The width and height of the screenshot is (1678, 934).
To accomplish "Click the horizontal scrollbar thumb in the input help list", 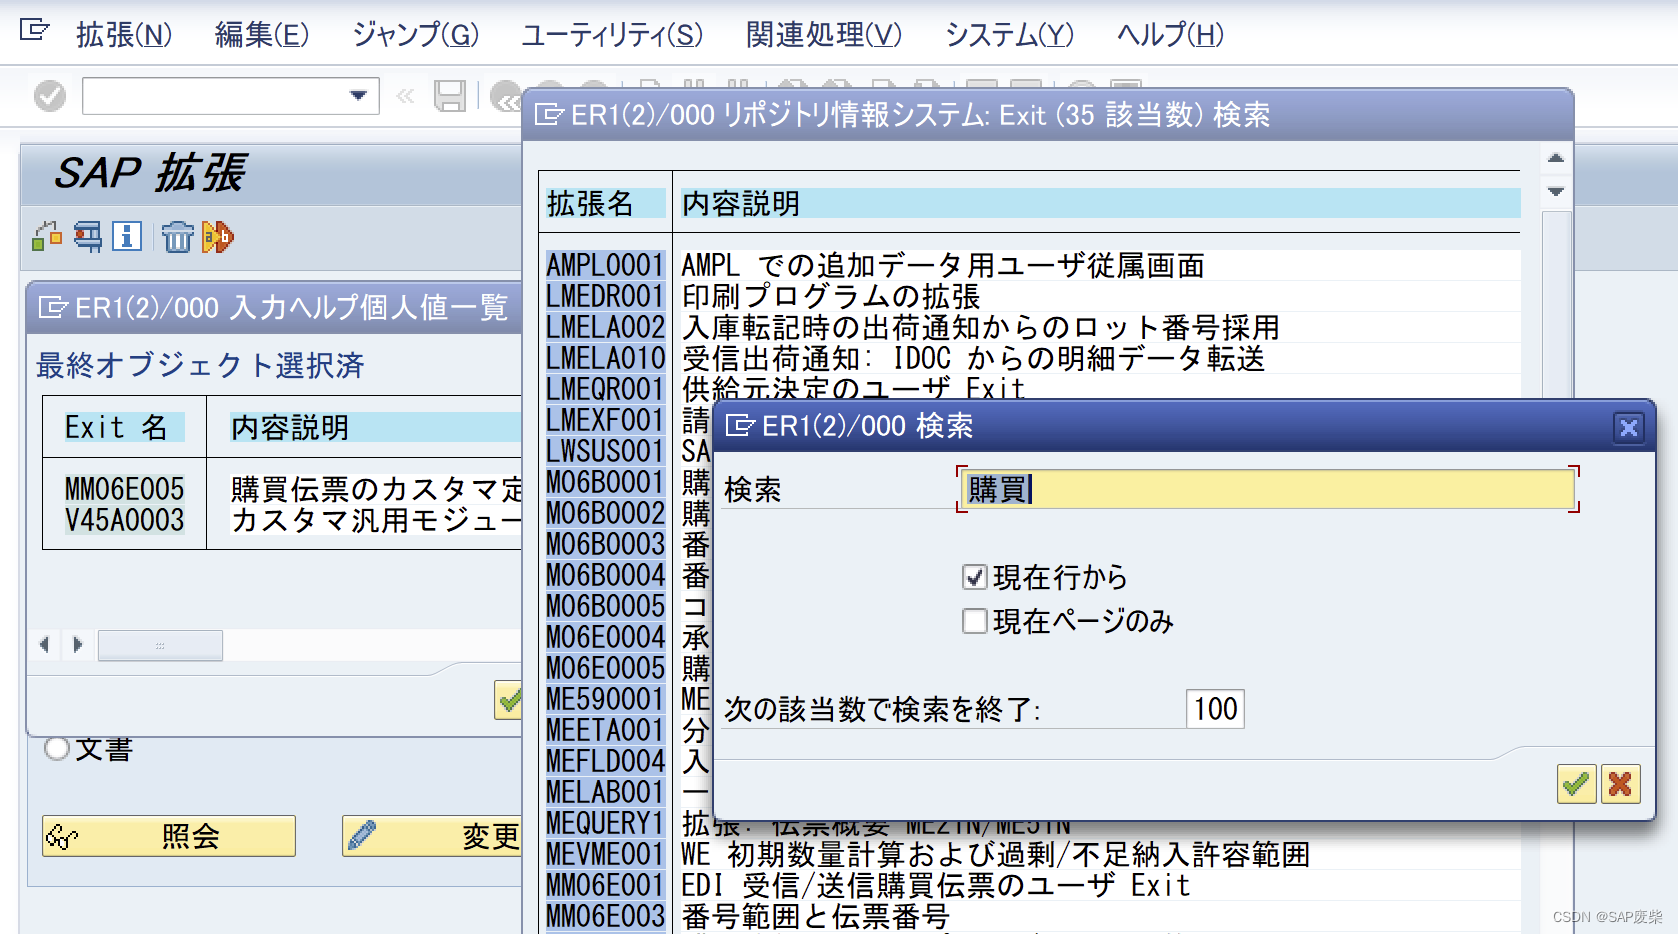I will [x=160, y=645].
